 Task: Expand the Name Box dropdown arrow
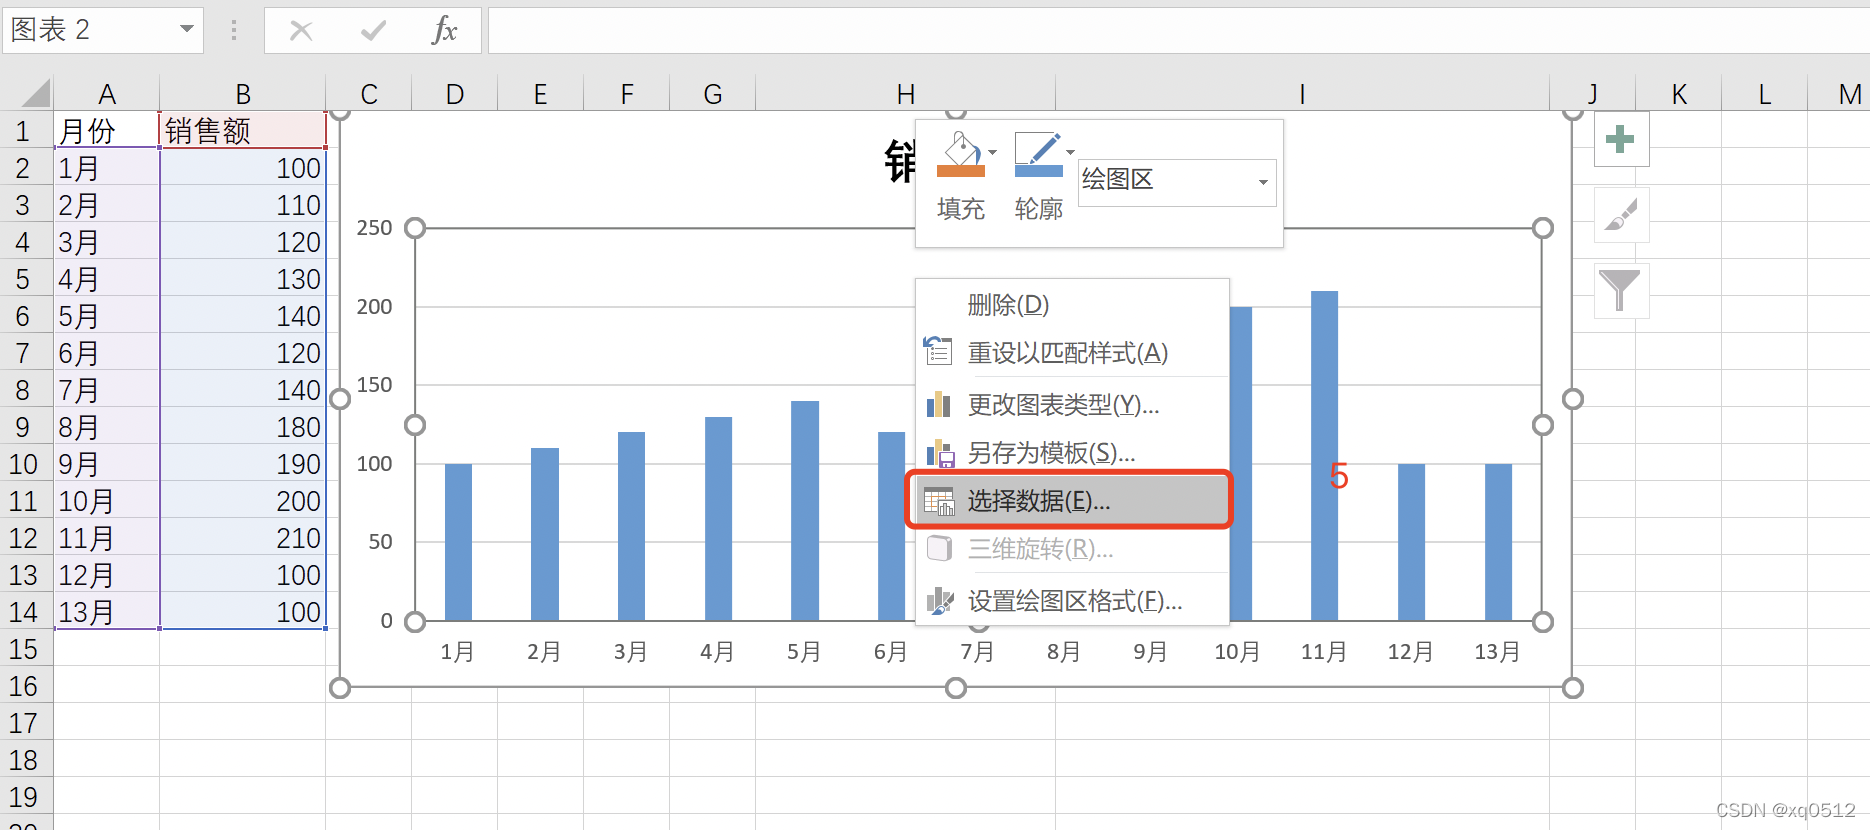(x=186, y=29)
